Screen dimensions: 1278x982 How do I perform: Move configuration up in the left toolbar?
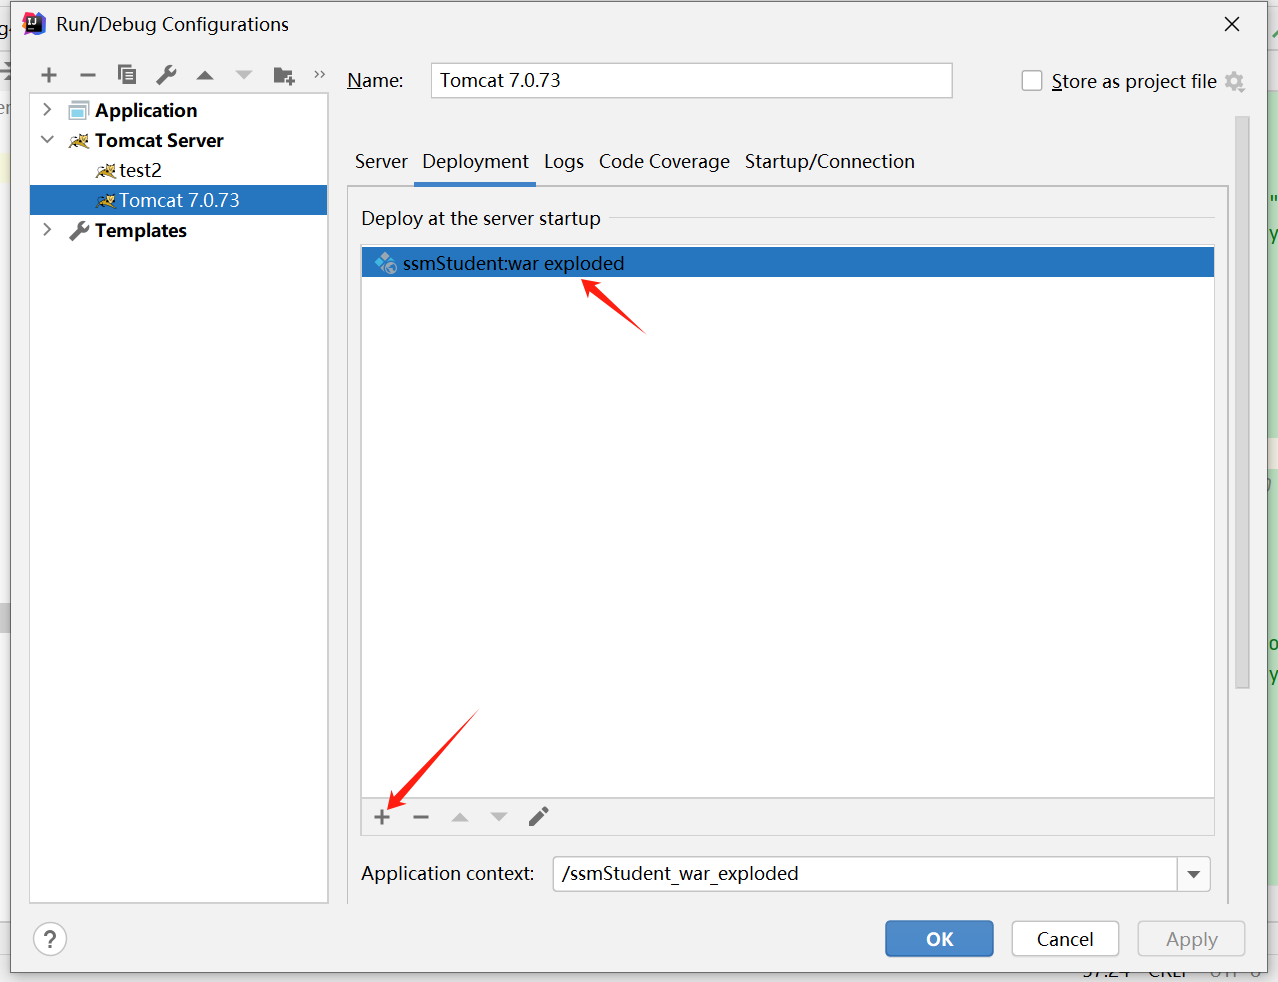[205, 75]
